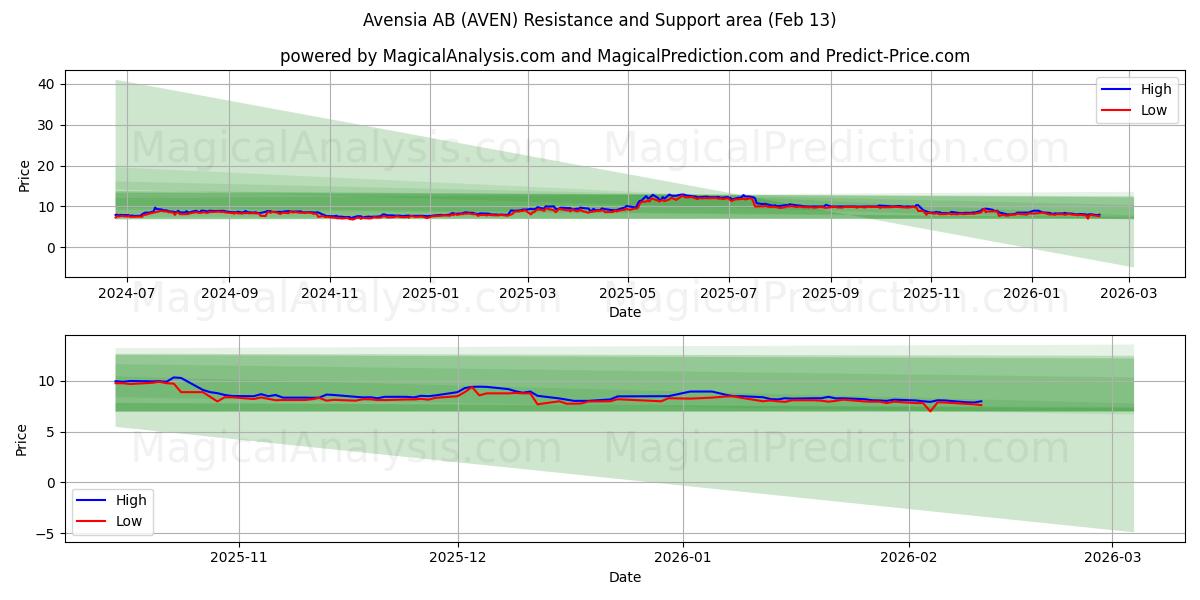Click the '2026-01' tick label on top chart
Screen dimensions: 1200x600
click(1031, 294)
